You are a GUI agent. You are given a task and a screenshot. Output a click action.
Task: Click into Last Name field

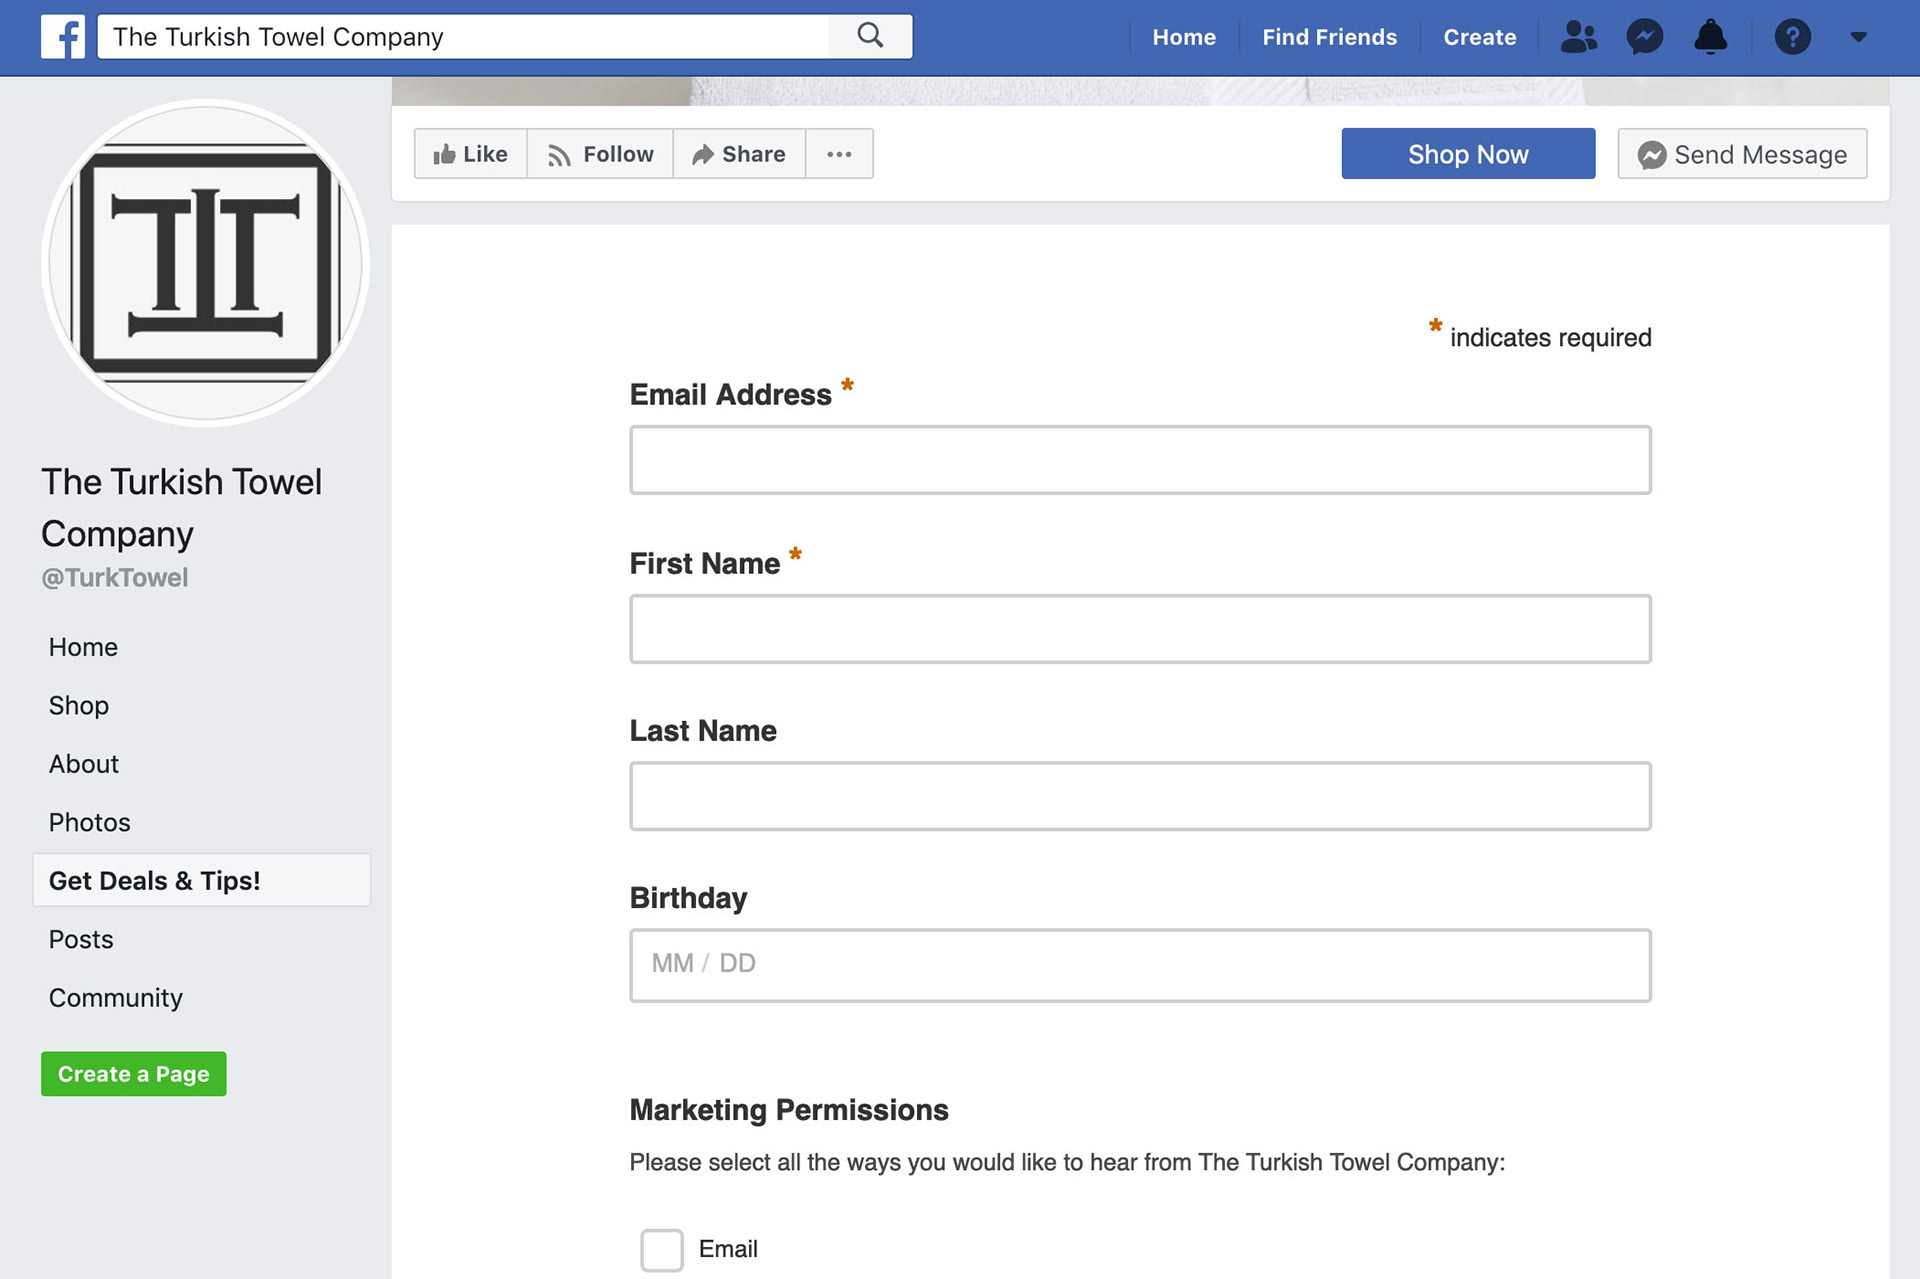pyautogui.click(x=1140, y=796)
